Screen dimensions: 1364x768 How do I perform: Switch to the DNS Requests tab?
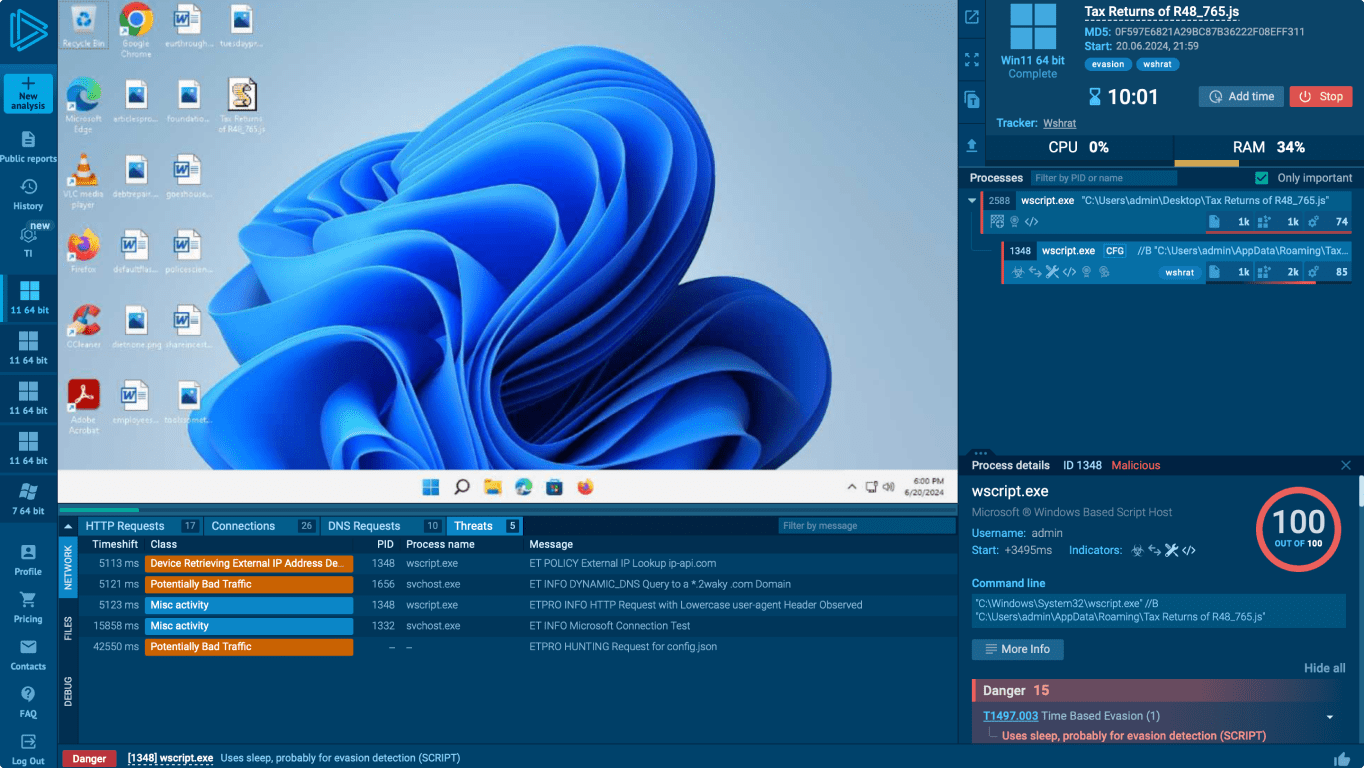tap(364, 526)
